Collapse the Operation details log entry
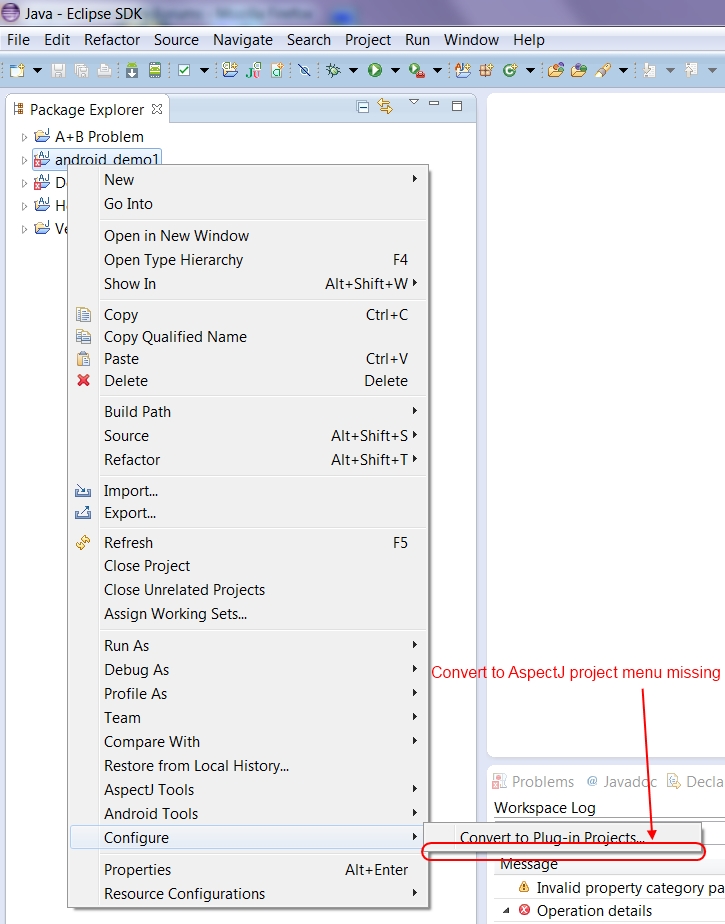This screenshot has height=924, width=725. (506, 911)
